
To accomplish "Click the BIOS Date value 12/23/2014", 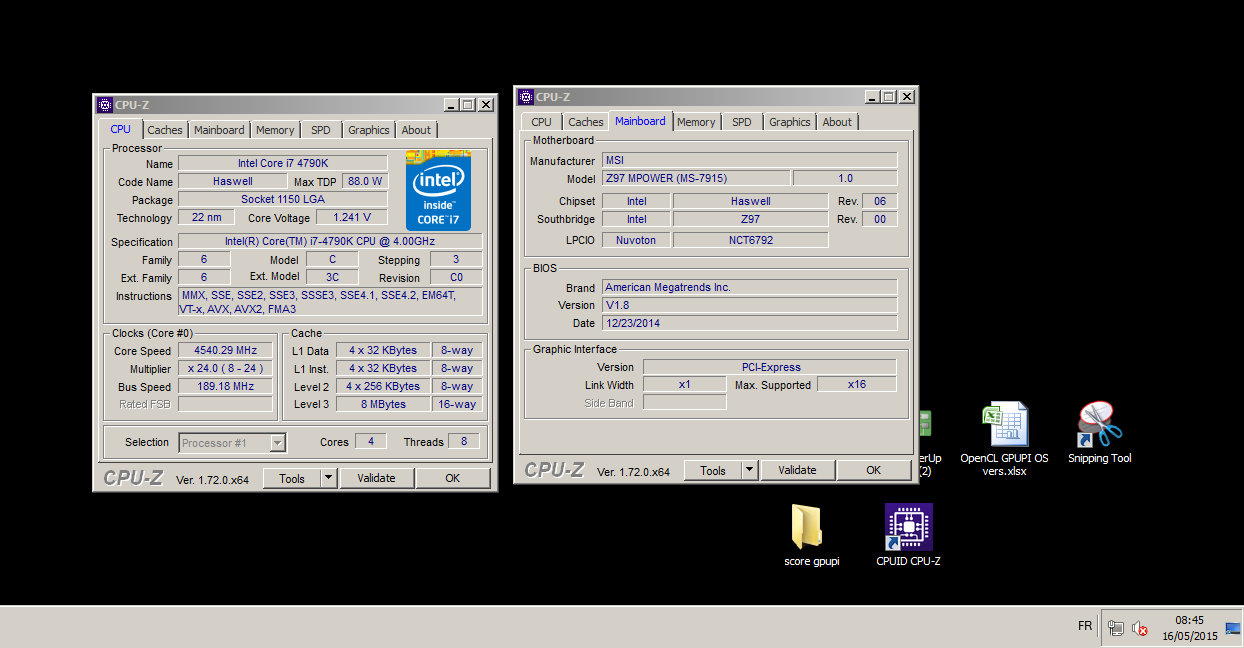I will 750,323.
